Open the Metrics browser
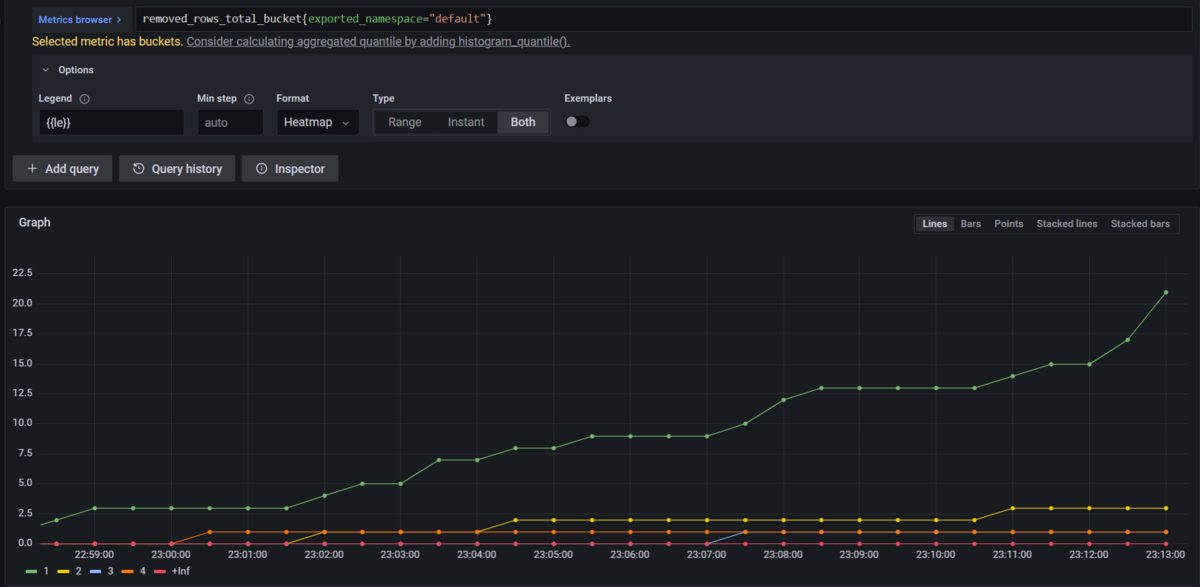1200x587 pixels. pyautogui.click(x=80, y=19)
